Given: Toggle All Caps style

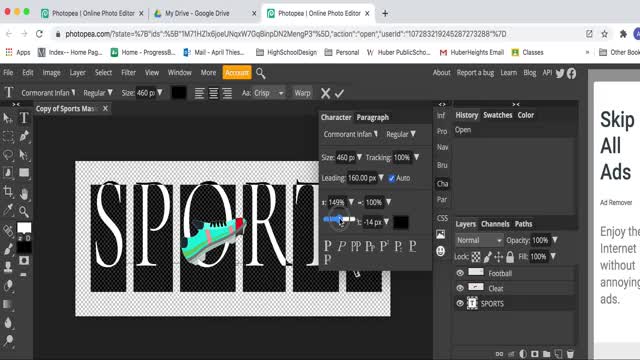Looking at the screenshot, I should 356,246.
